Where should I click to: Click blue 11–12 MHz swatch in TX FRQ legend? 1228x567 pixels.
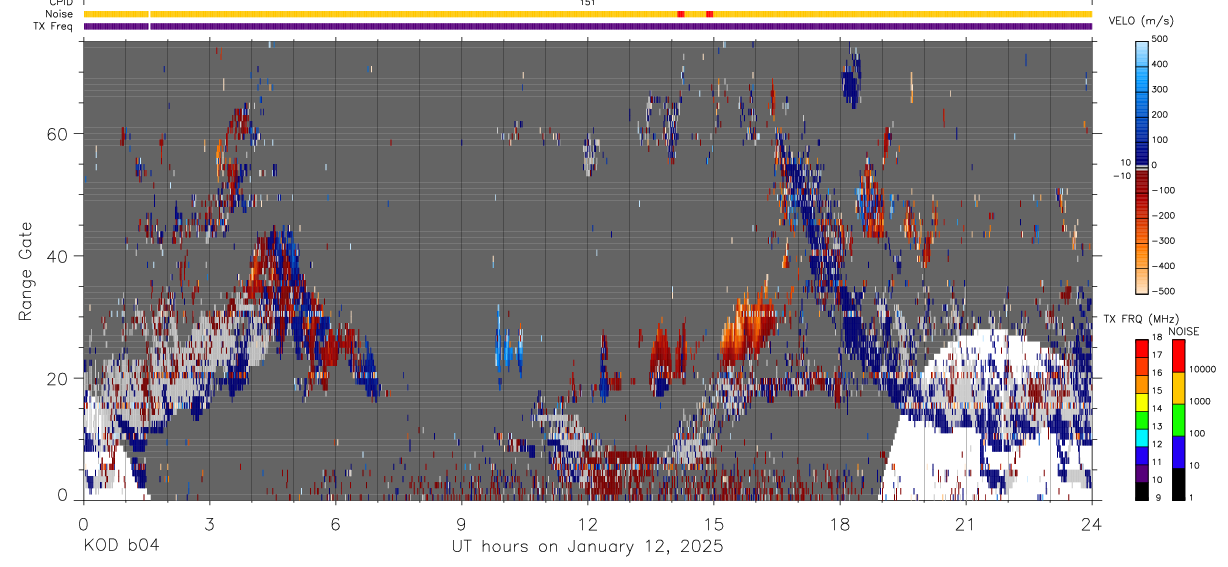coord(1141,454)
